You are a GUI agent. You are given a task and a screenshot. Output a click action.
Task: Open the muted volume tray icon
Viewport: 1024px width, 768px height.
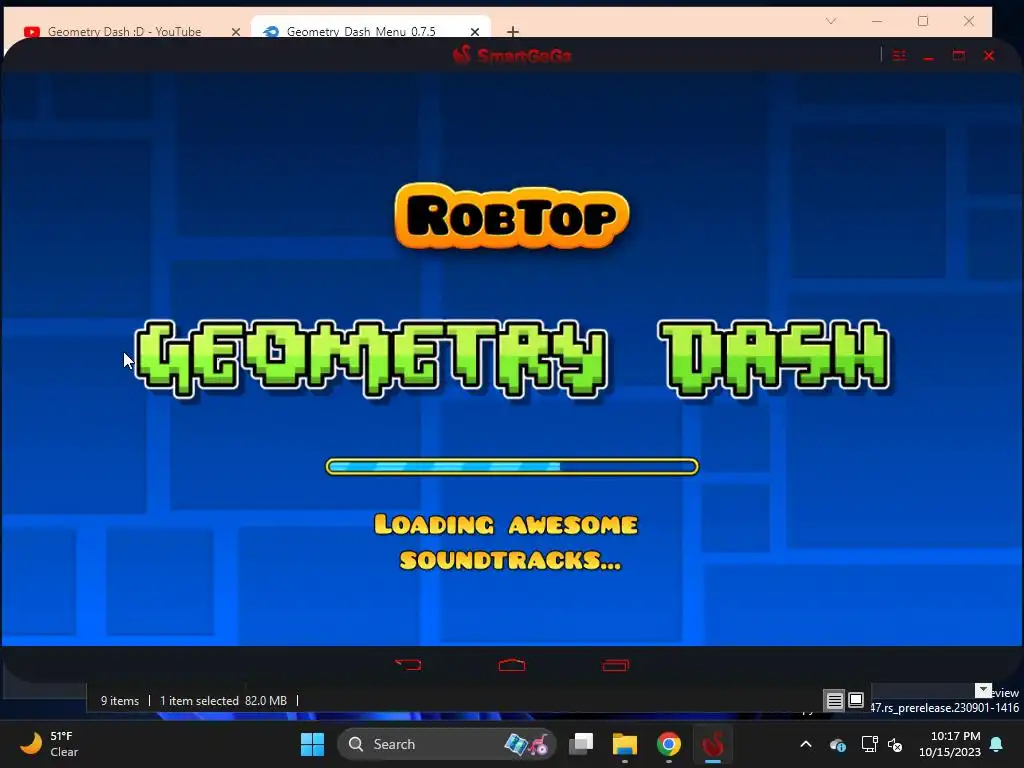coord(895,744)
